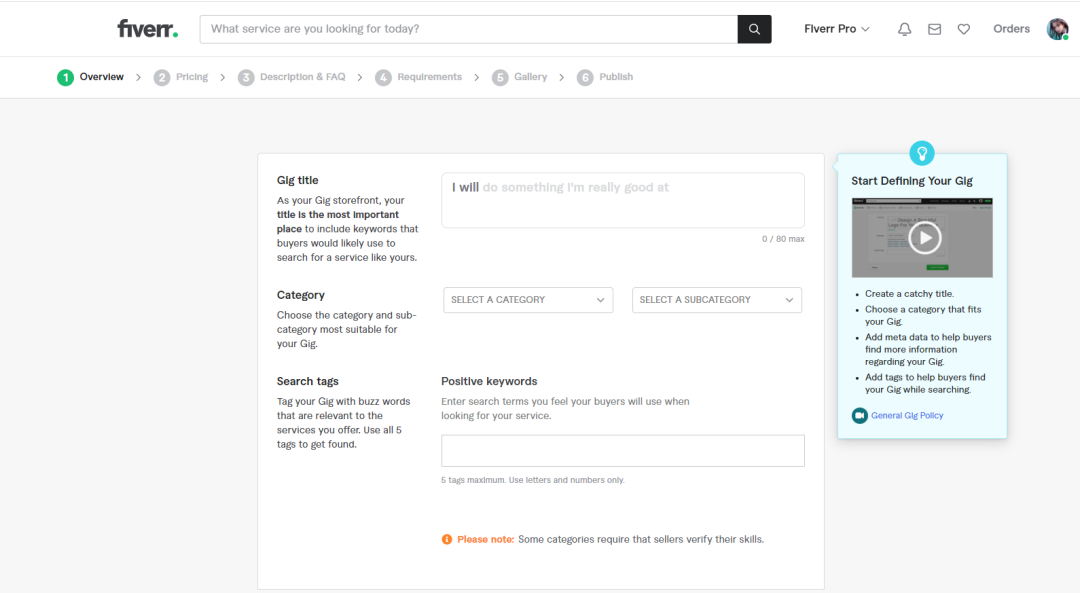Click the camera icon beside General Gig Policy
This screenshot has width=1080, height=593.
(859, 415)
